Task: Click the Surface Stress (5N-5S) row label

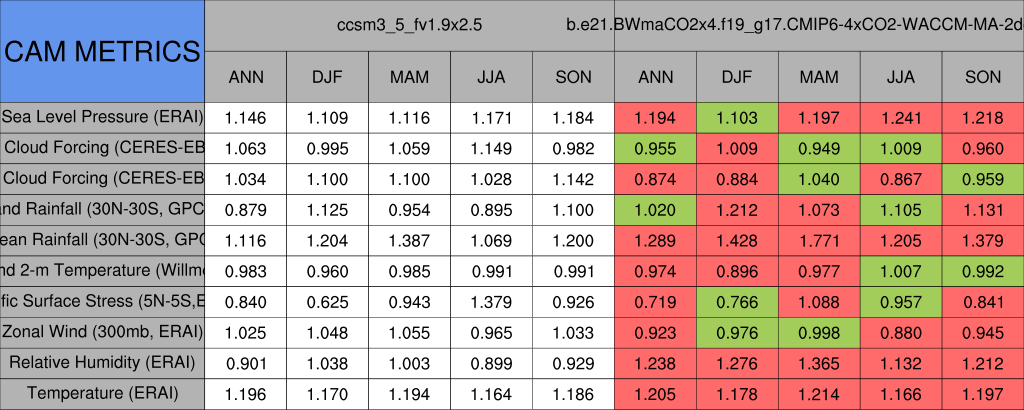Action: click(x=102, y=301)
